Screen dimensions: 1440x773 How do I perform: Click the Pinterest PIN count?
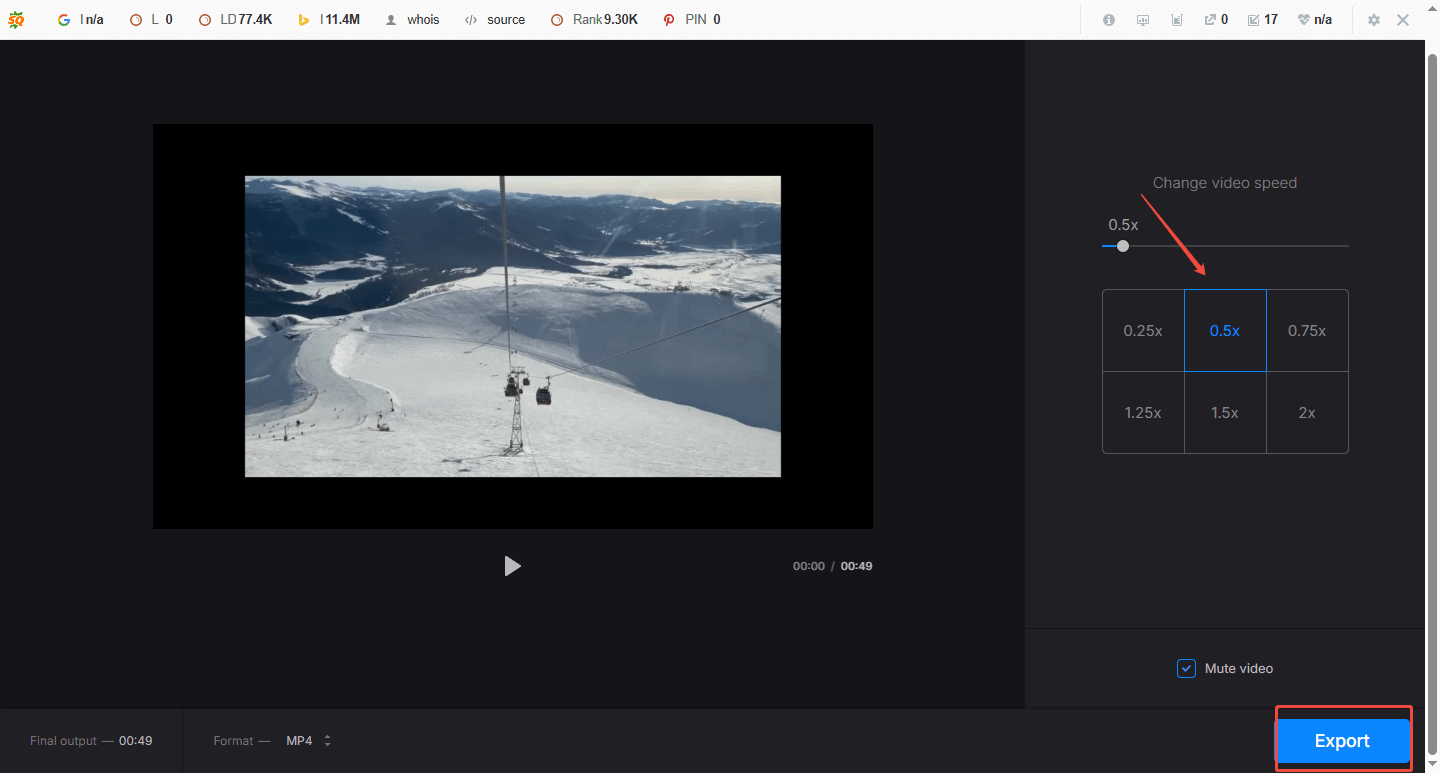(x=692, y=19)
